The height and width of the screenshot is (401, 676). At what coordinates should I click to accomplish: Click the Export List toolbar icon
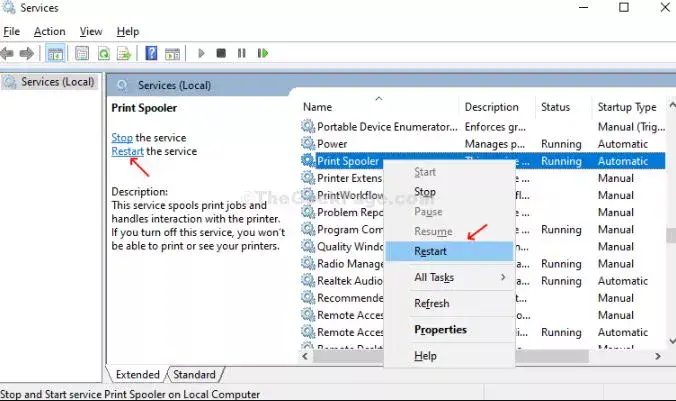[x=124, y=53]
